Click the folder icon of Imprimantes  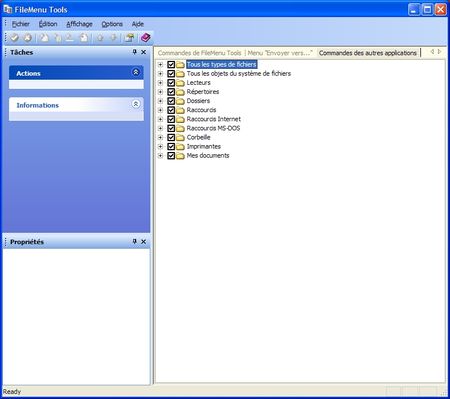click(180, 146)
